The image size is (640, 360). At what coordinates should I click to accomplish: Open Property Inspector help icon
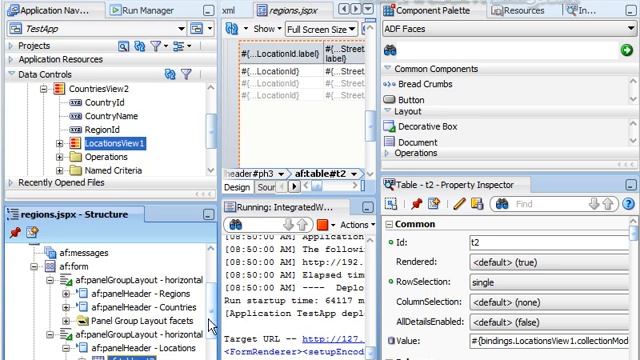pos(629,204)
